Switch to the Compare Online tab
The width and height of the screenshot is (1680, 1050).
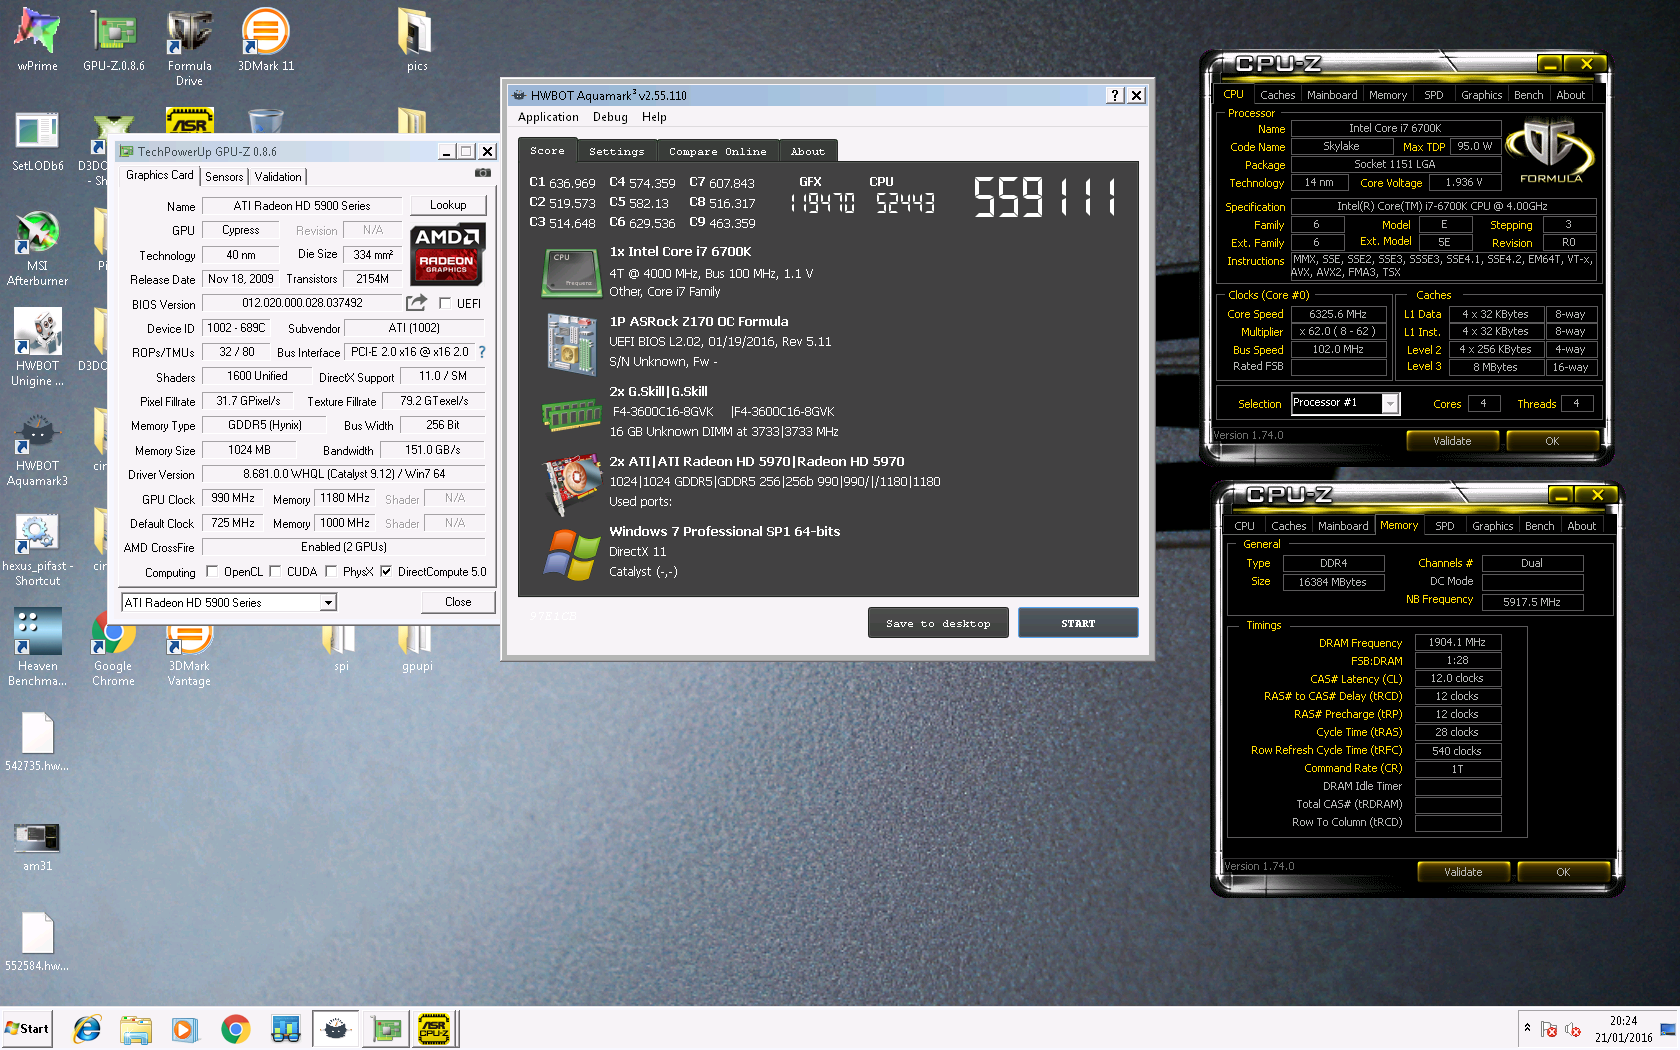click(x=718, y=151)
